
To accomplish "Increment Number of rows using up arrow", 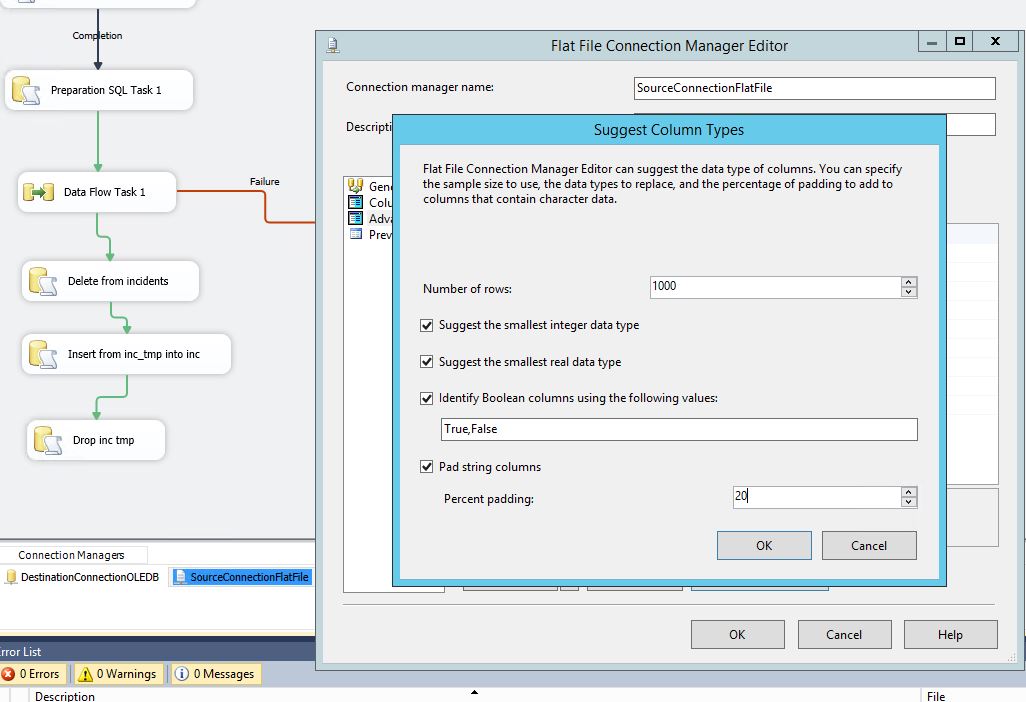I will 909,282.
